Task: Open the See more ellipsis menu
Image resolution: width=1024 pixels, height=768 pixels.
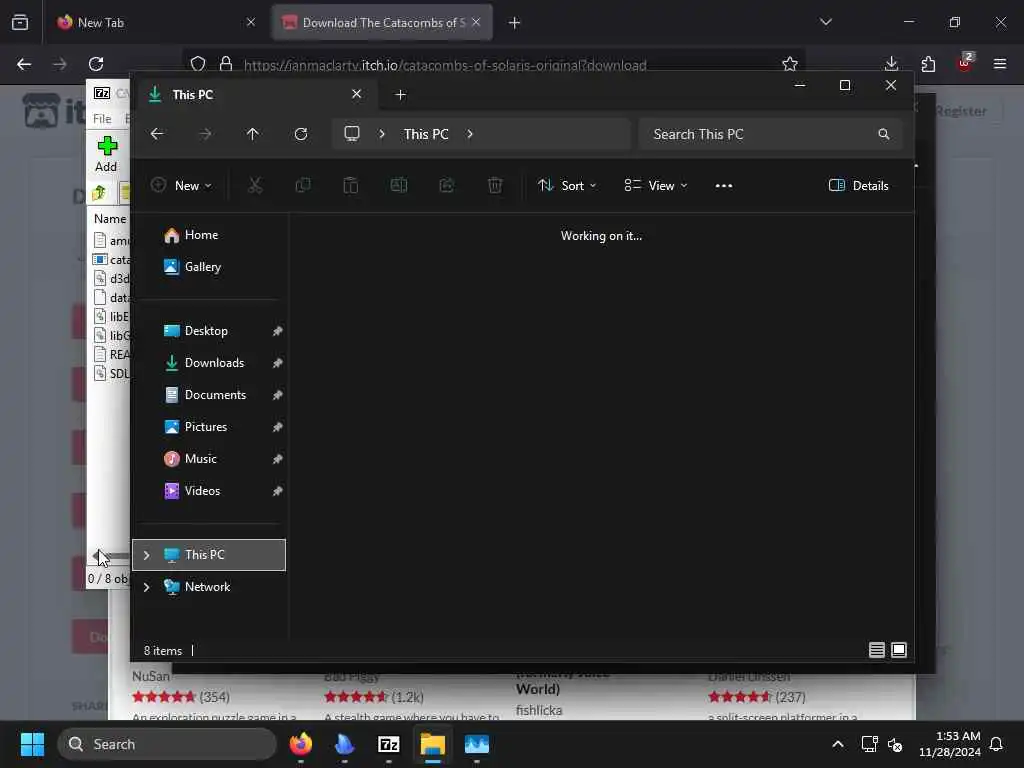Action: point(724,185)
